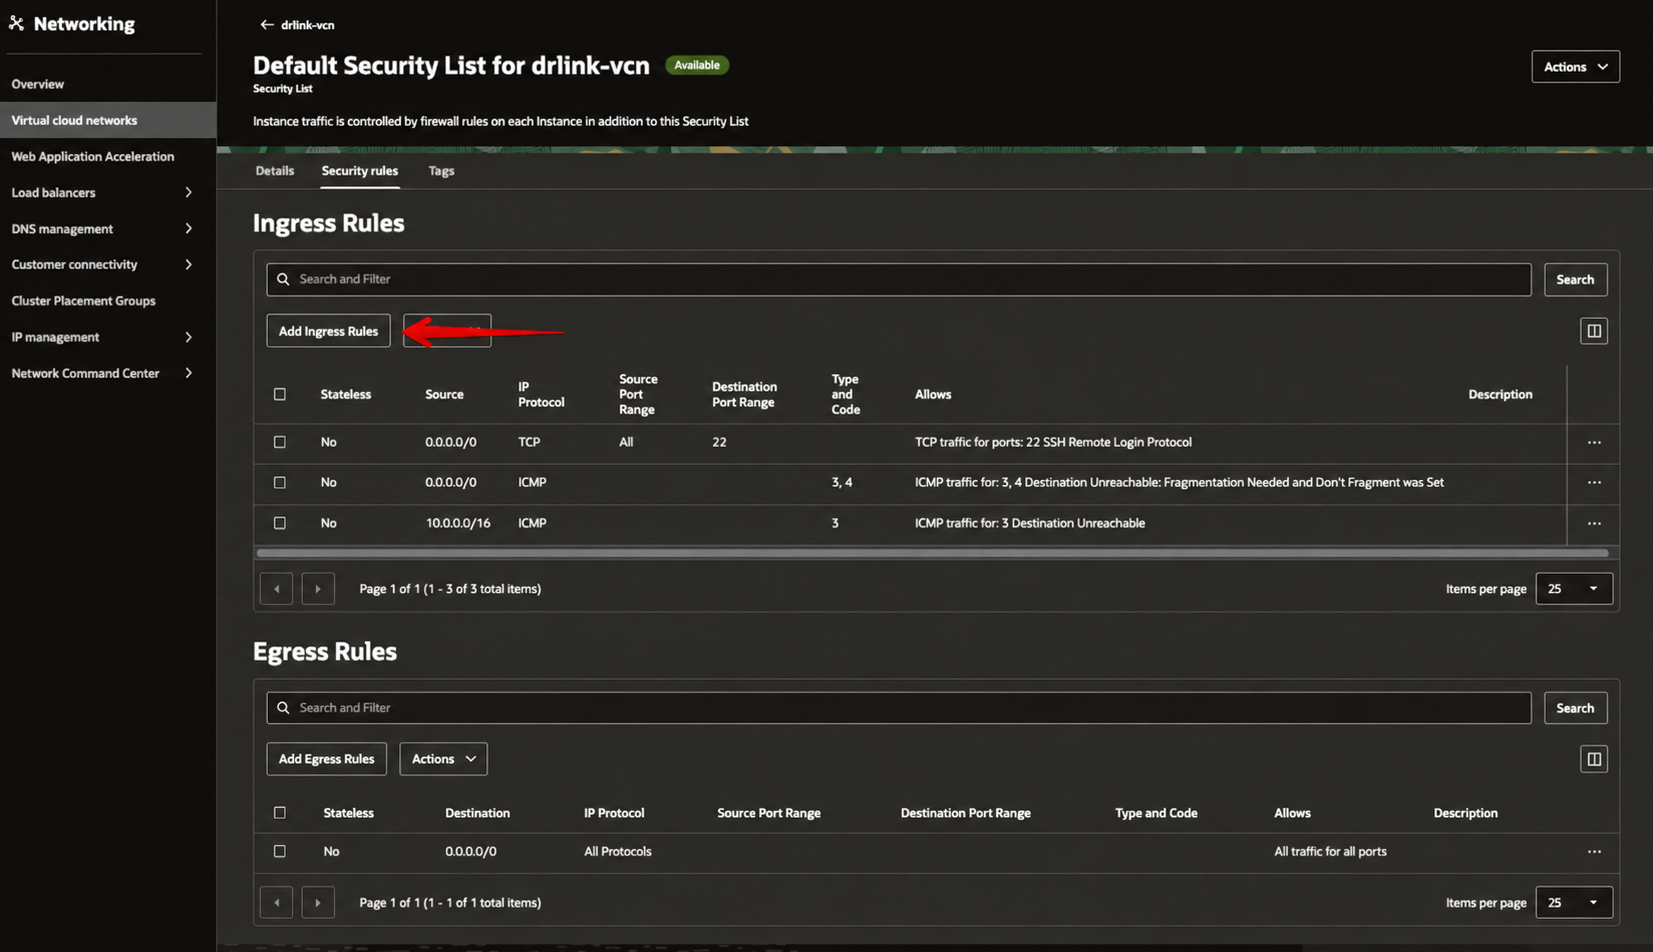Open row menu for ICMP 3, 4 rule
The image size is (1653, 952).
(1594, 483)
